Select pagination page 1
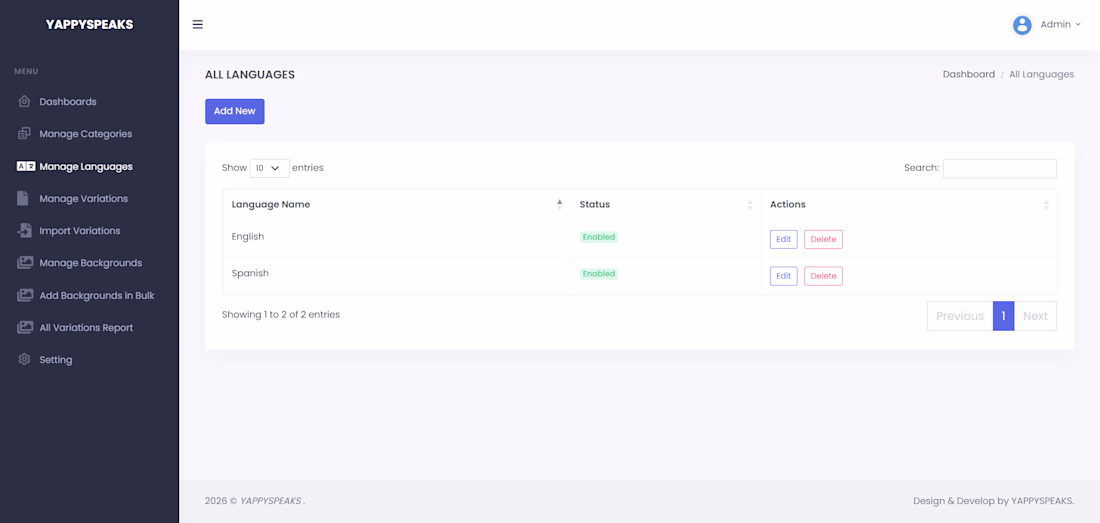Viewport: 1100px width, 523px height. coord(1003,316)
